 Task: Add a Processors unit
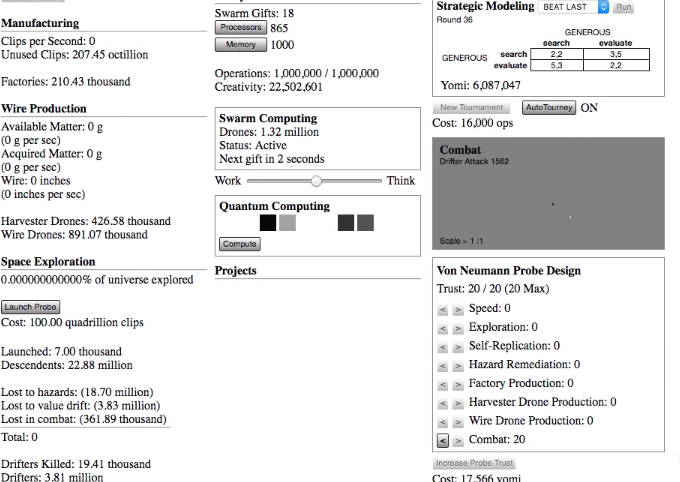coord(240,28)
